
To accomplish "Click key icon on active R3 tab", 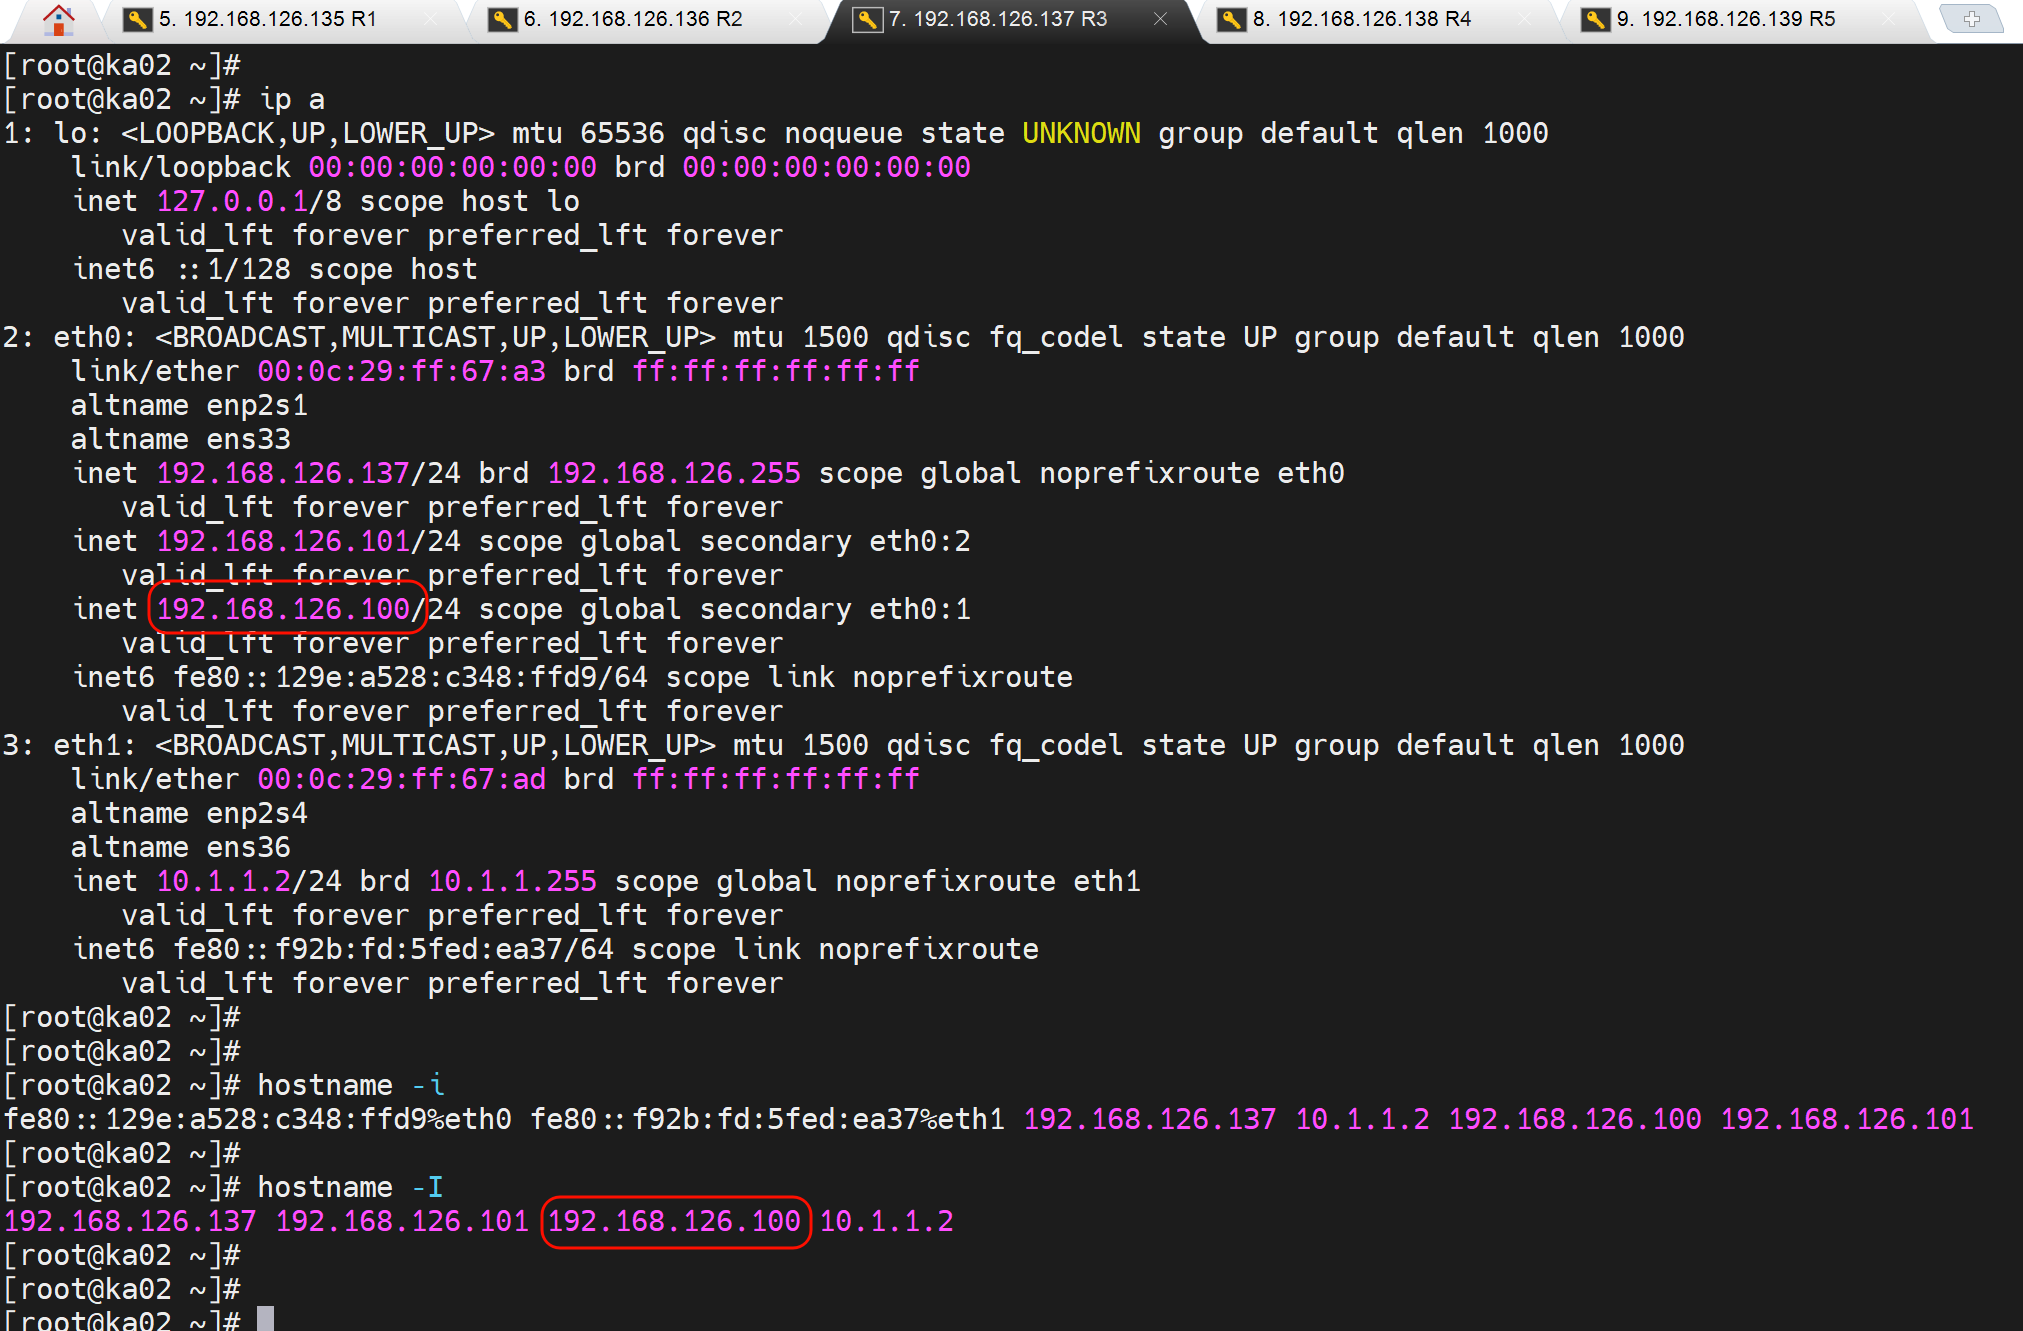I will (867, 19).
